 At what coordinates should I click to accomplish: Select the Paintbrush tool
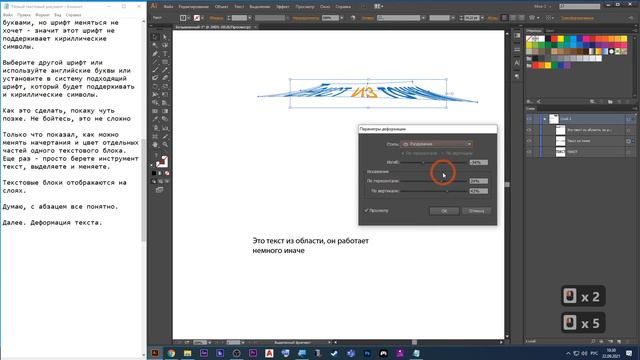(156, 70)
